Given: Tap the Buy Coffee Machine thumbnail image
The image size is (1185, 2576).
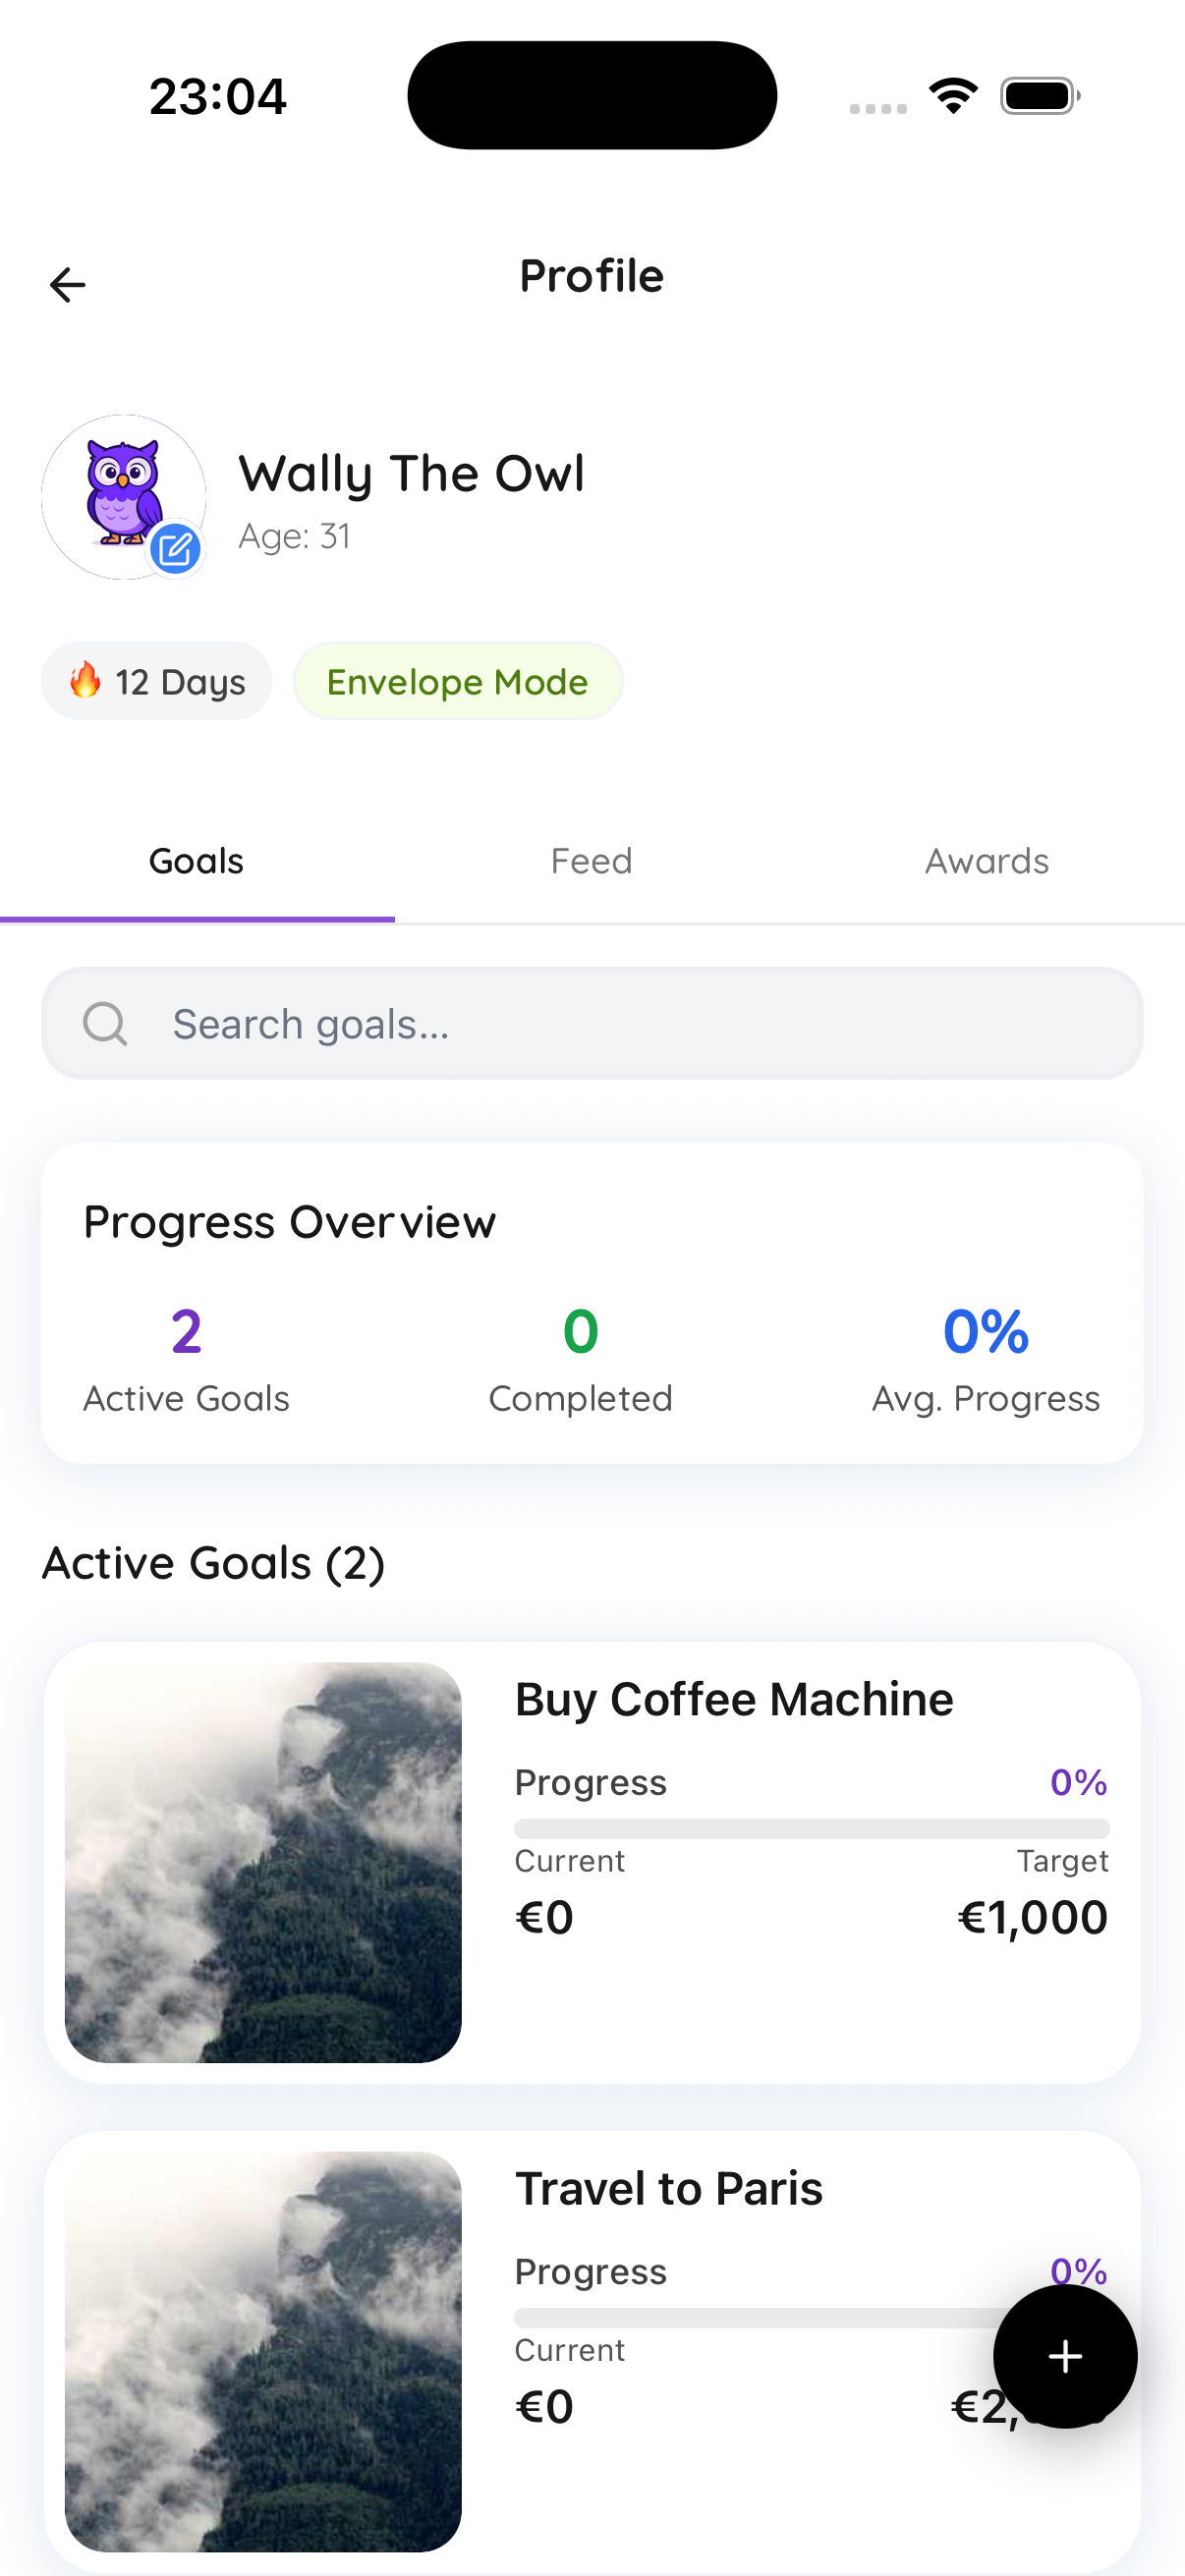Looking at the screenshot, I should point(263,1862).
